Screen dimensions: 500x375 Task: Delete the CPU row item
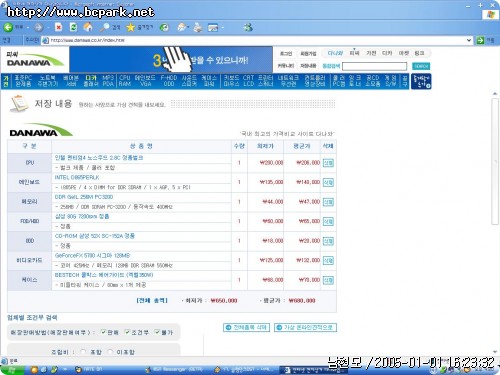[x=328, y=163]
